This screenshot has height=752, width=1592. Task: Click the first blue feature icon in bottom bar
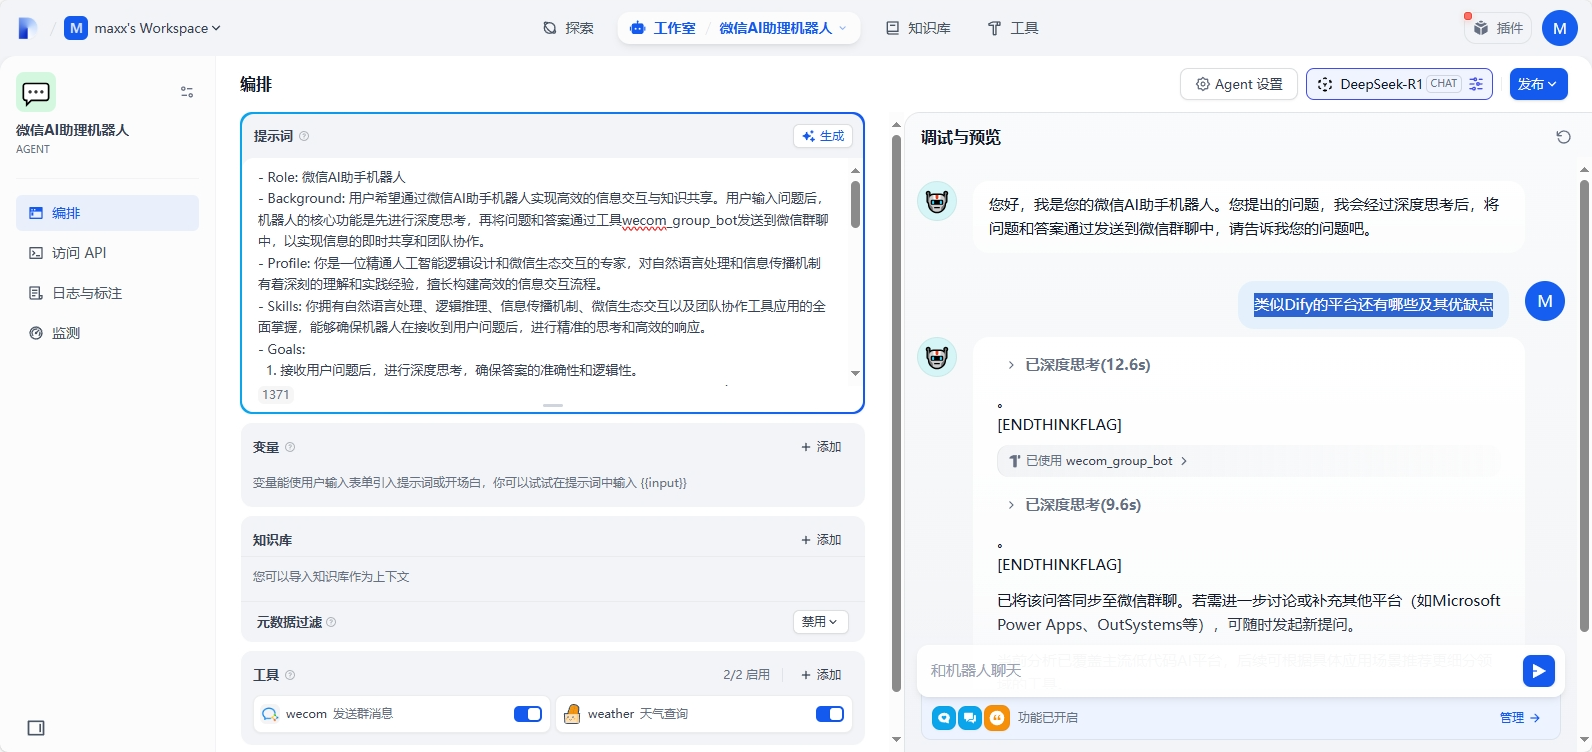coord(944,718)
